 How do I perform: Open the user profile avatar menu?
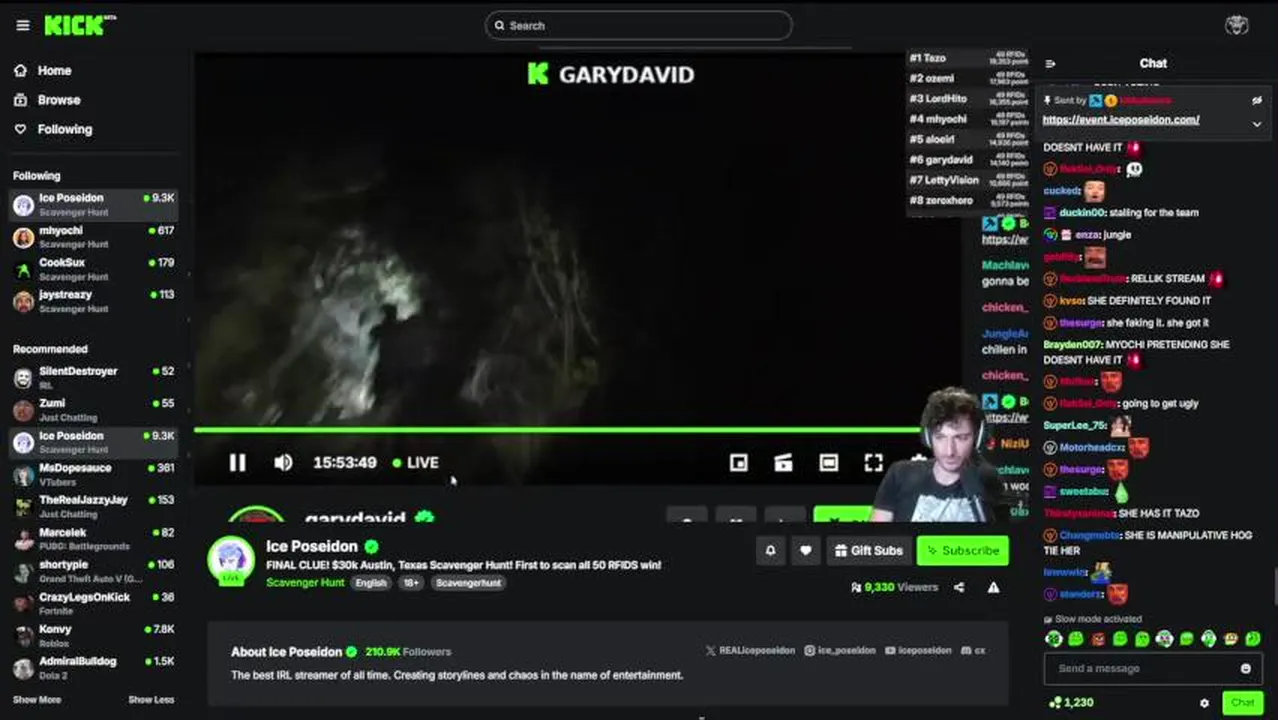1236,26
